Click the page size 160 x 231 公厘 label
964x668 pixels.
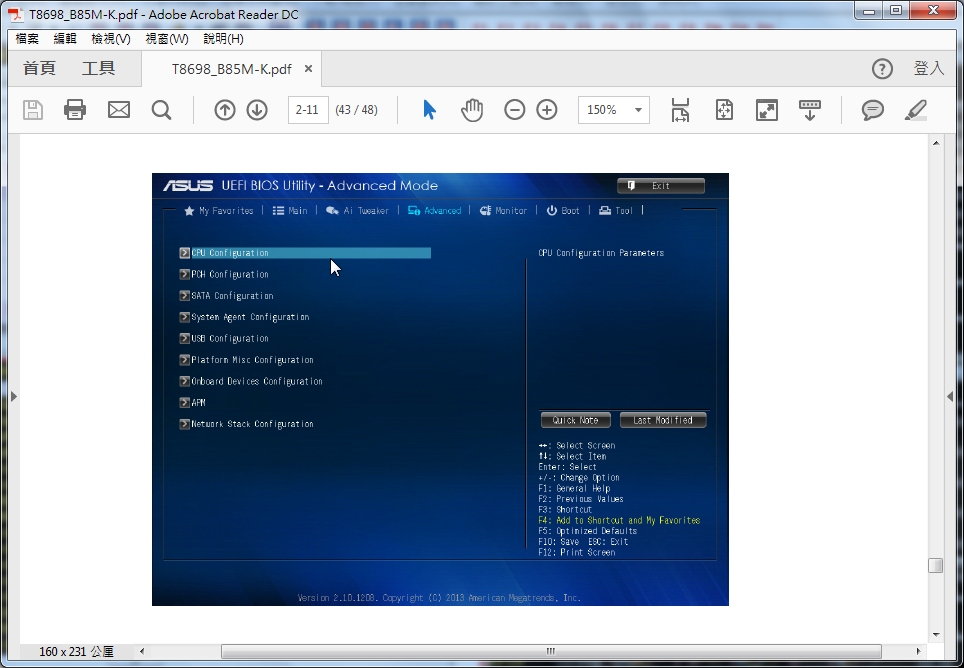[x=77, y=651]
